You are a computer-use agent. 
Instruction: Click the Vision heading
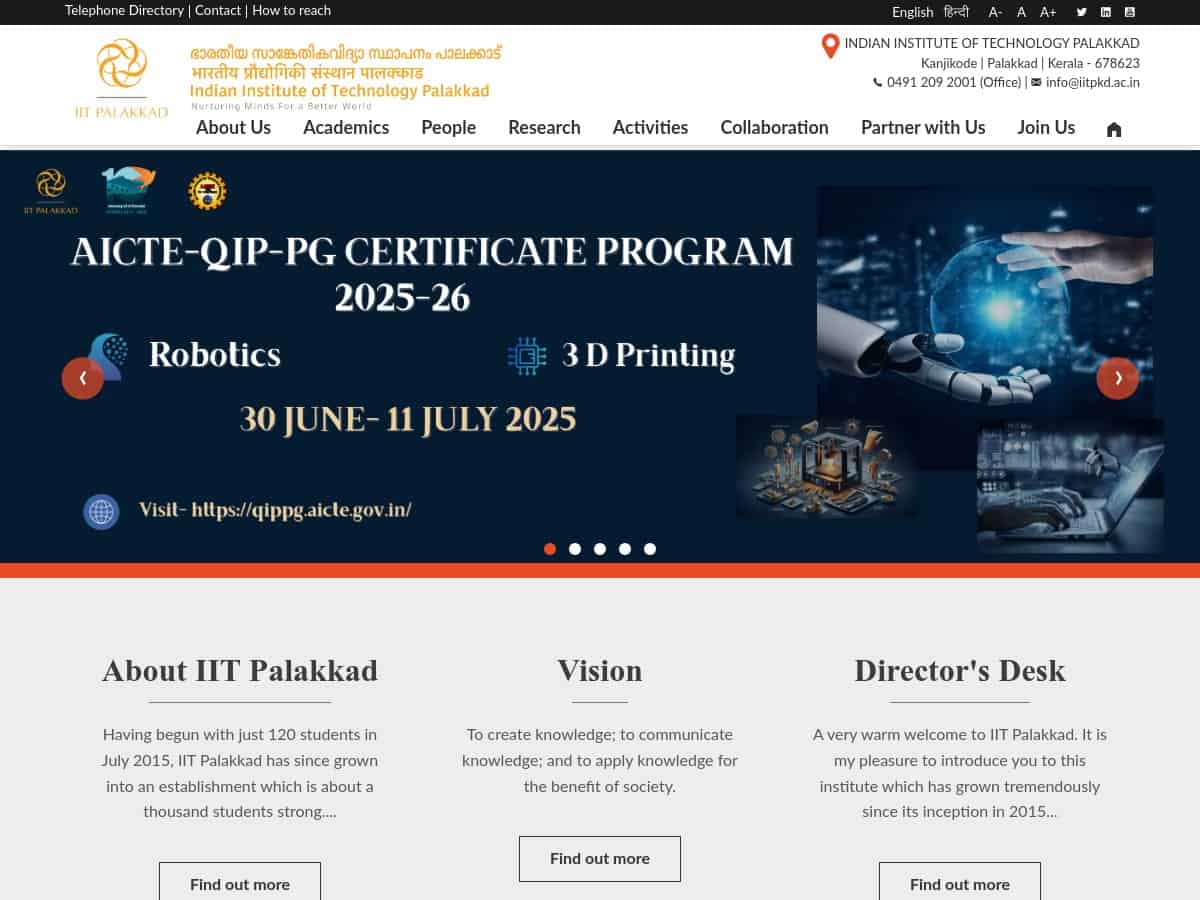(x=600, y=670)
